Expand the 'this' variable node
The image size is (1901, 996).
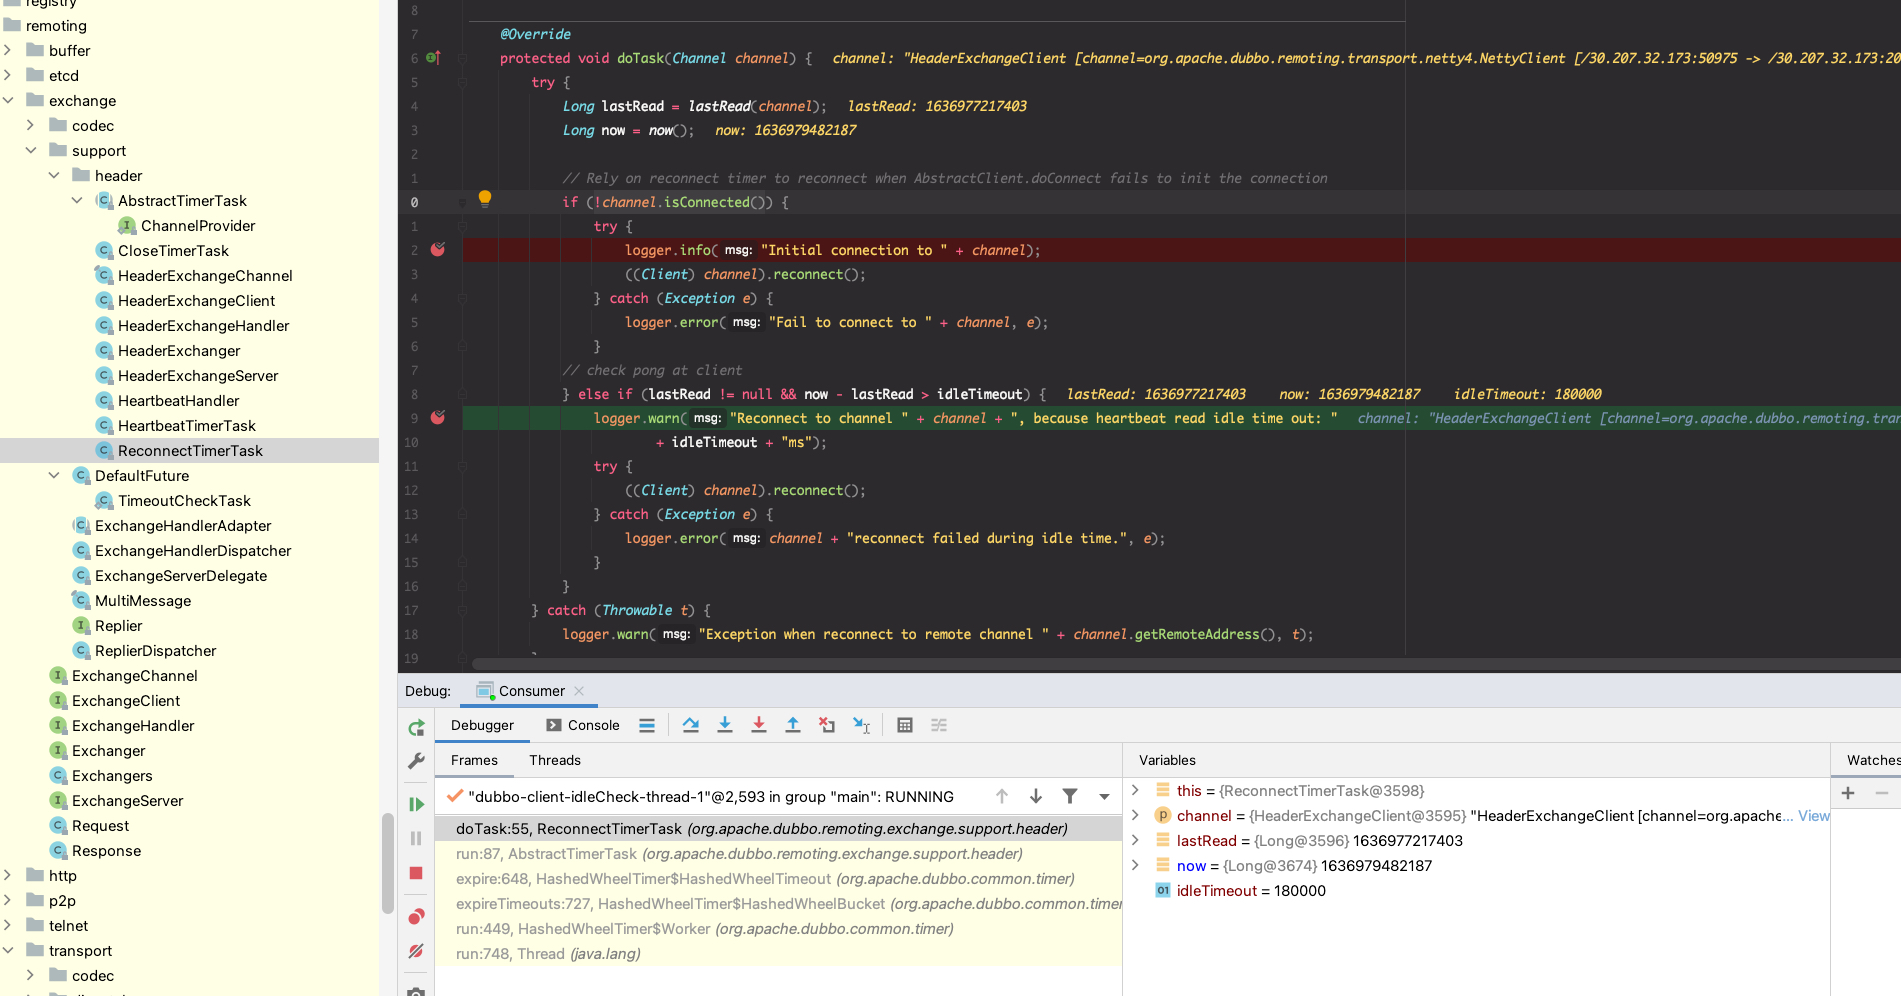tap(1135, 790)
